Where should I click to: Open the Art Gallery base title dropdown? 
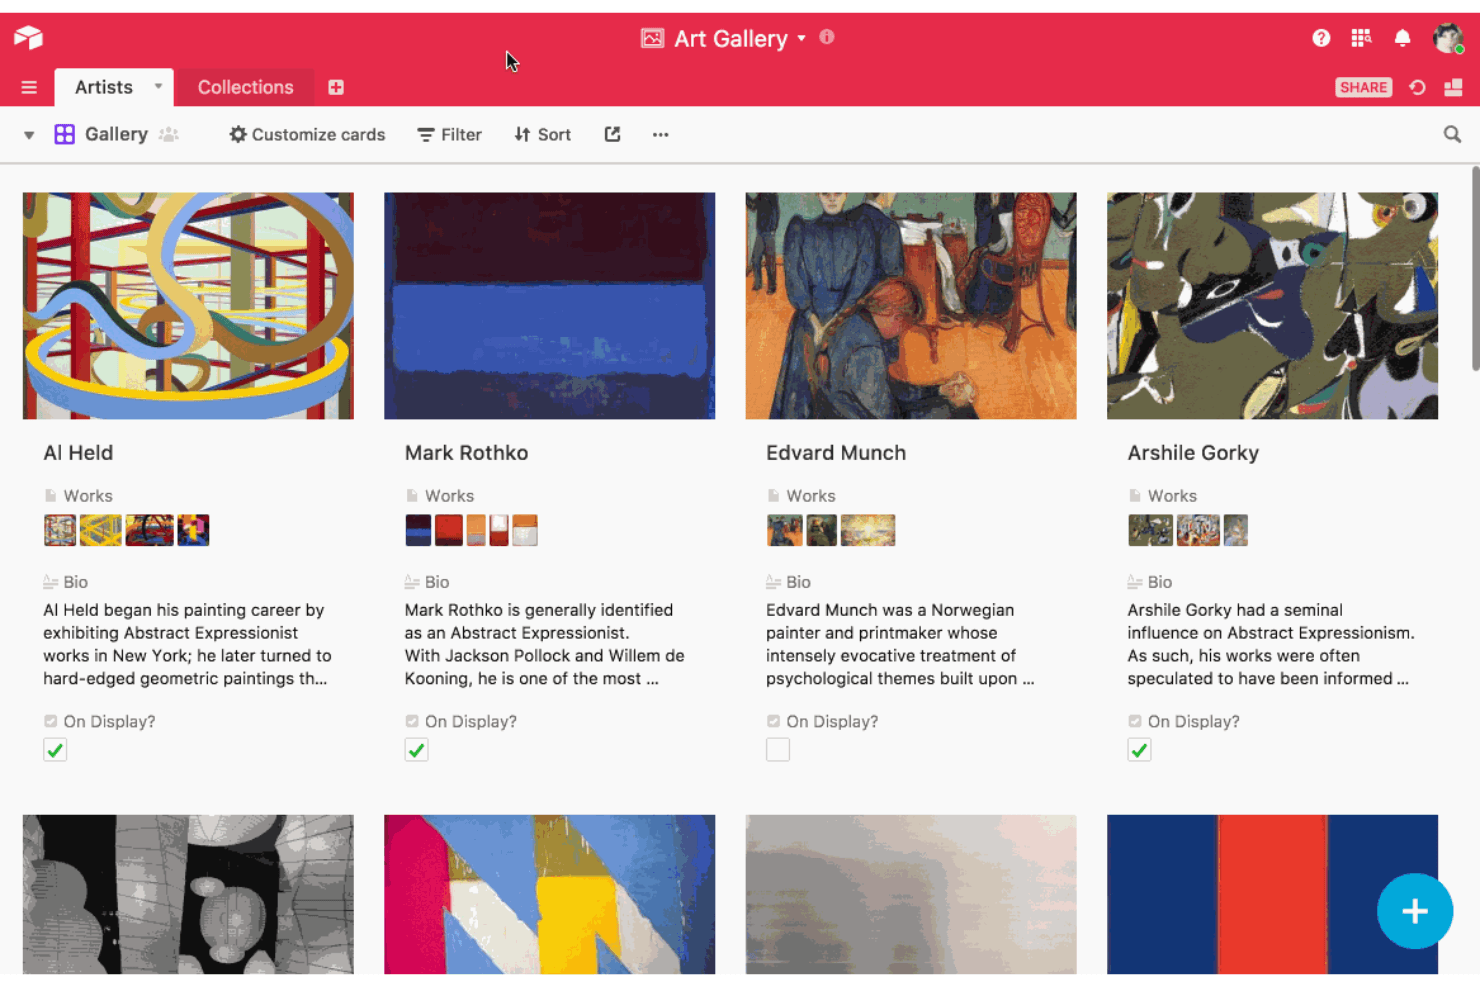[x=801, y=39]
